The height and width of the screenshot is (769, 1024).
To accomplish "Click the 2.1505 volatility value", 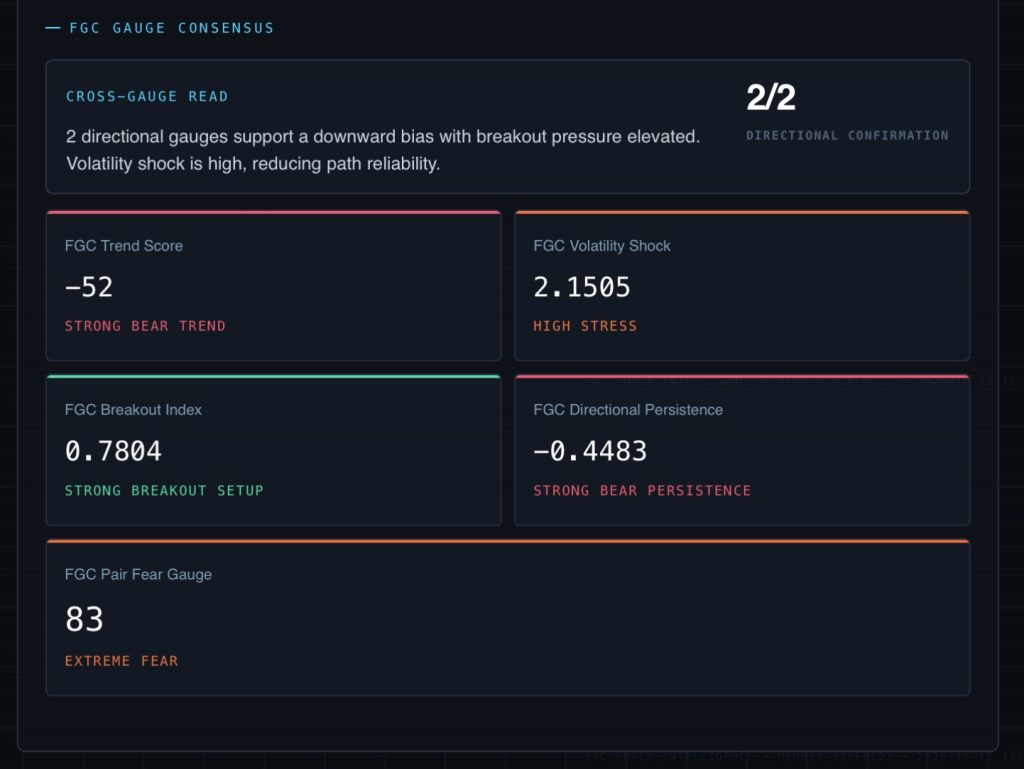I will point(582,287).
